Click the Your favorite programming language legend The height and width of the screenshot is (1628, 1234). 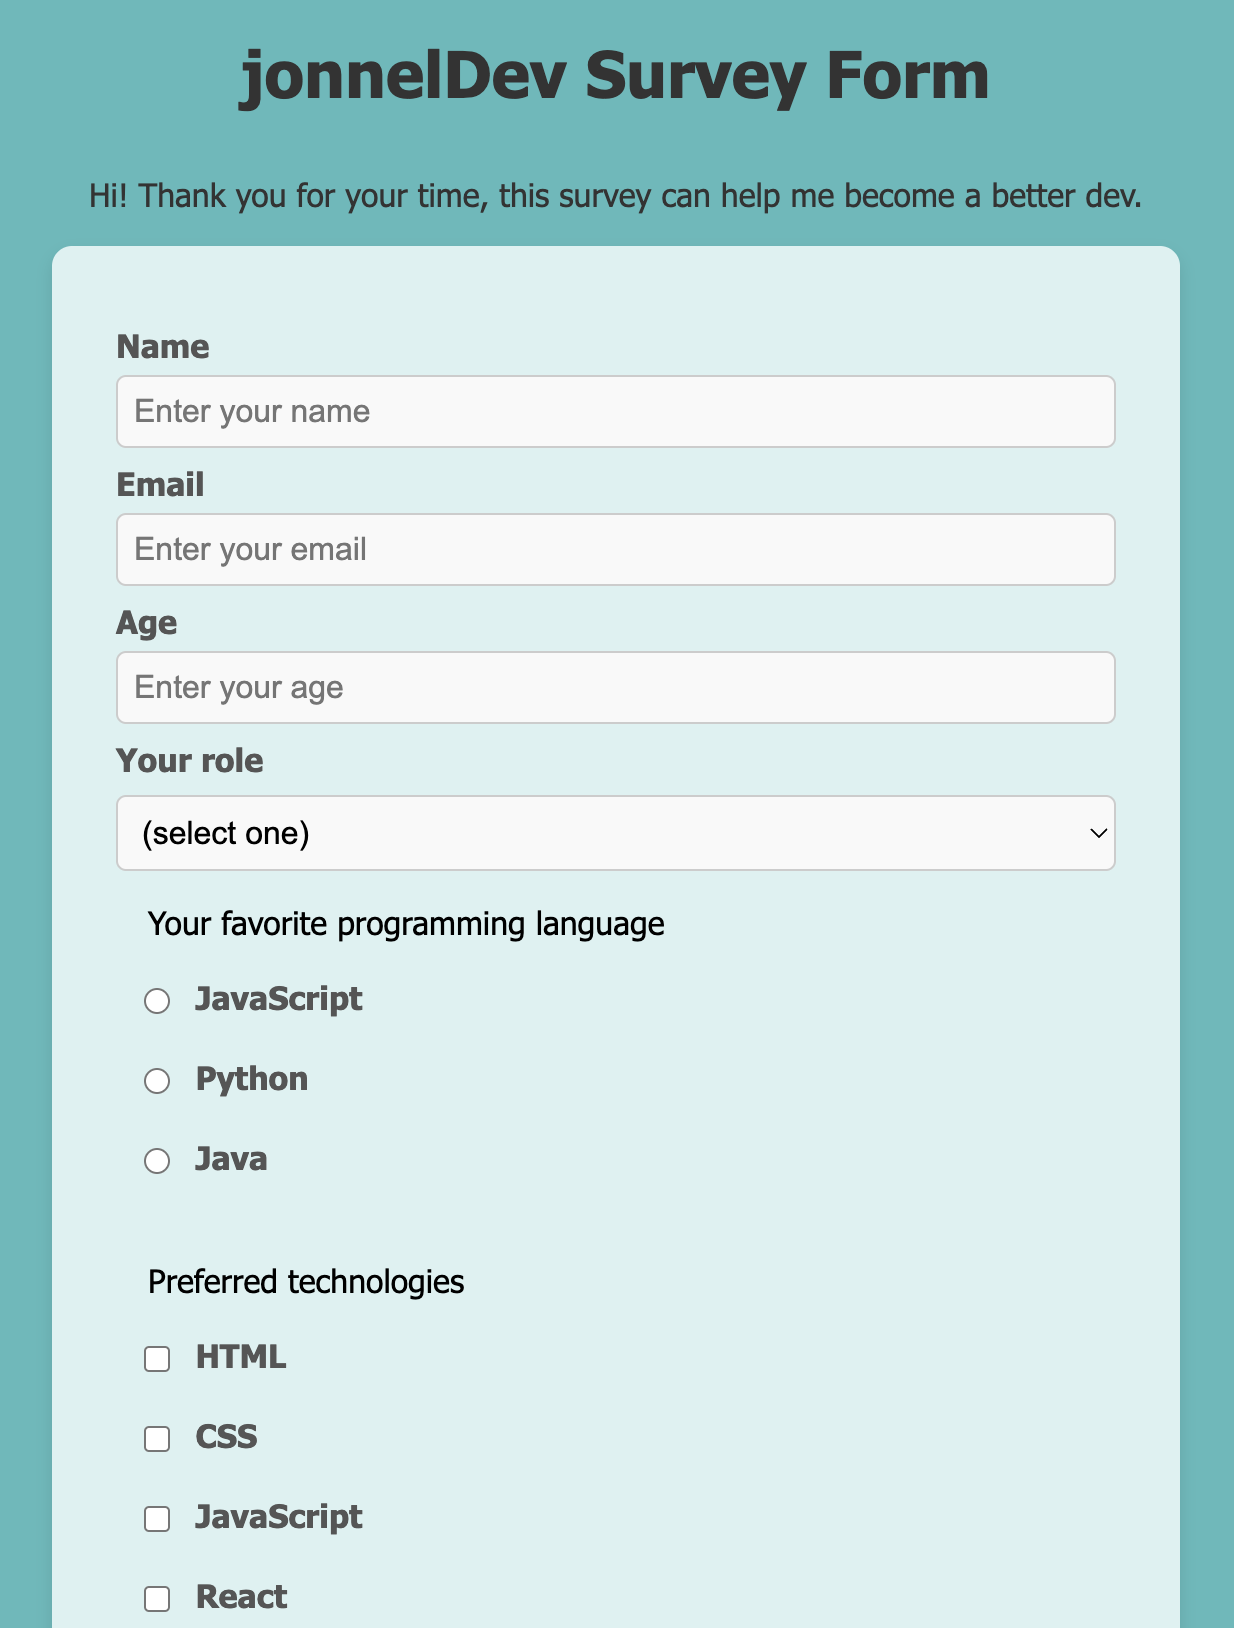[x=406, y=924]
